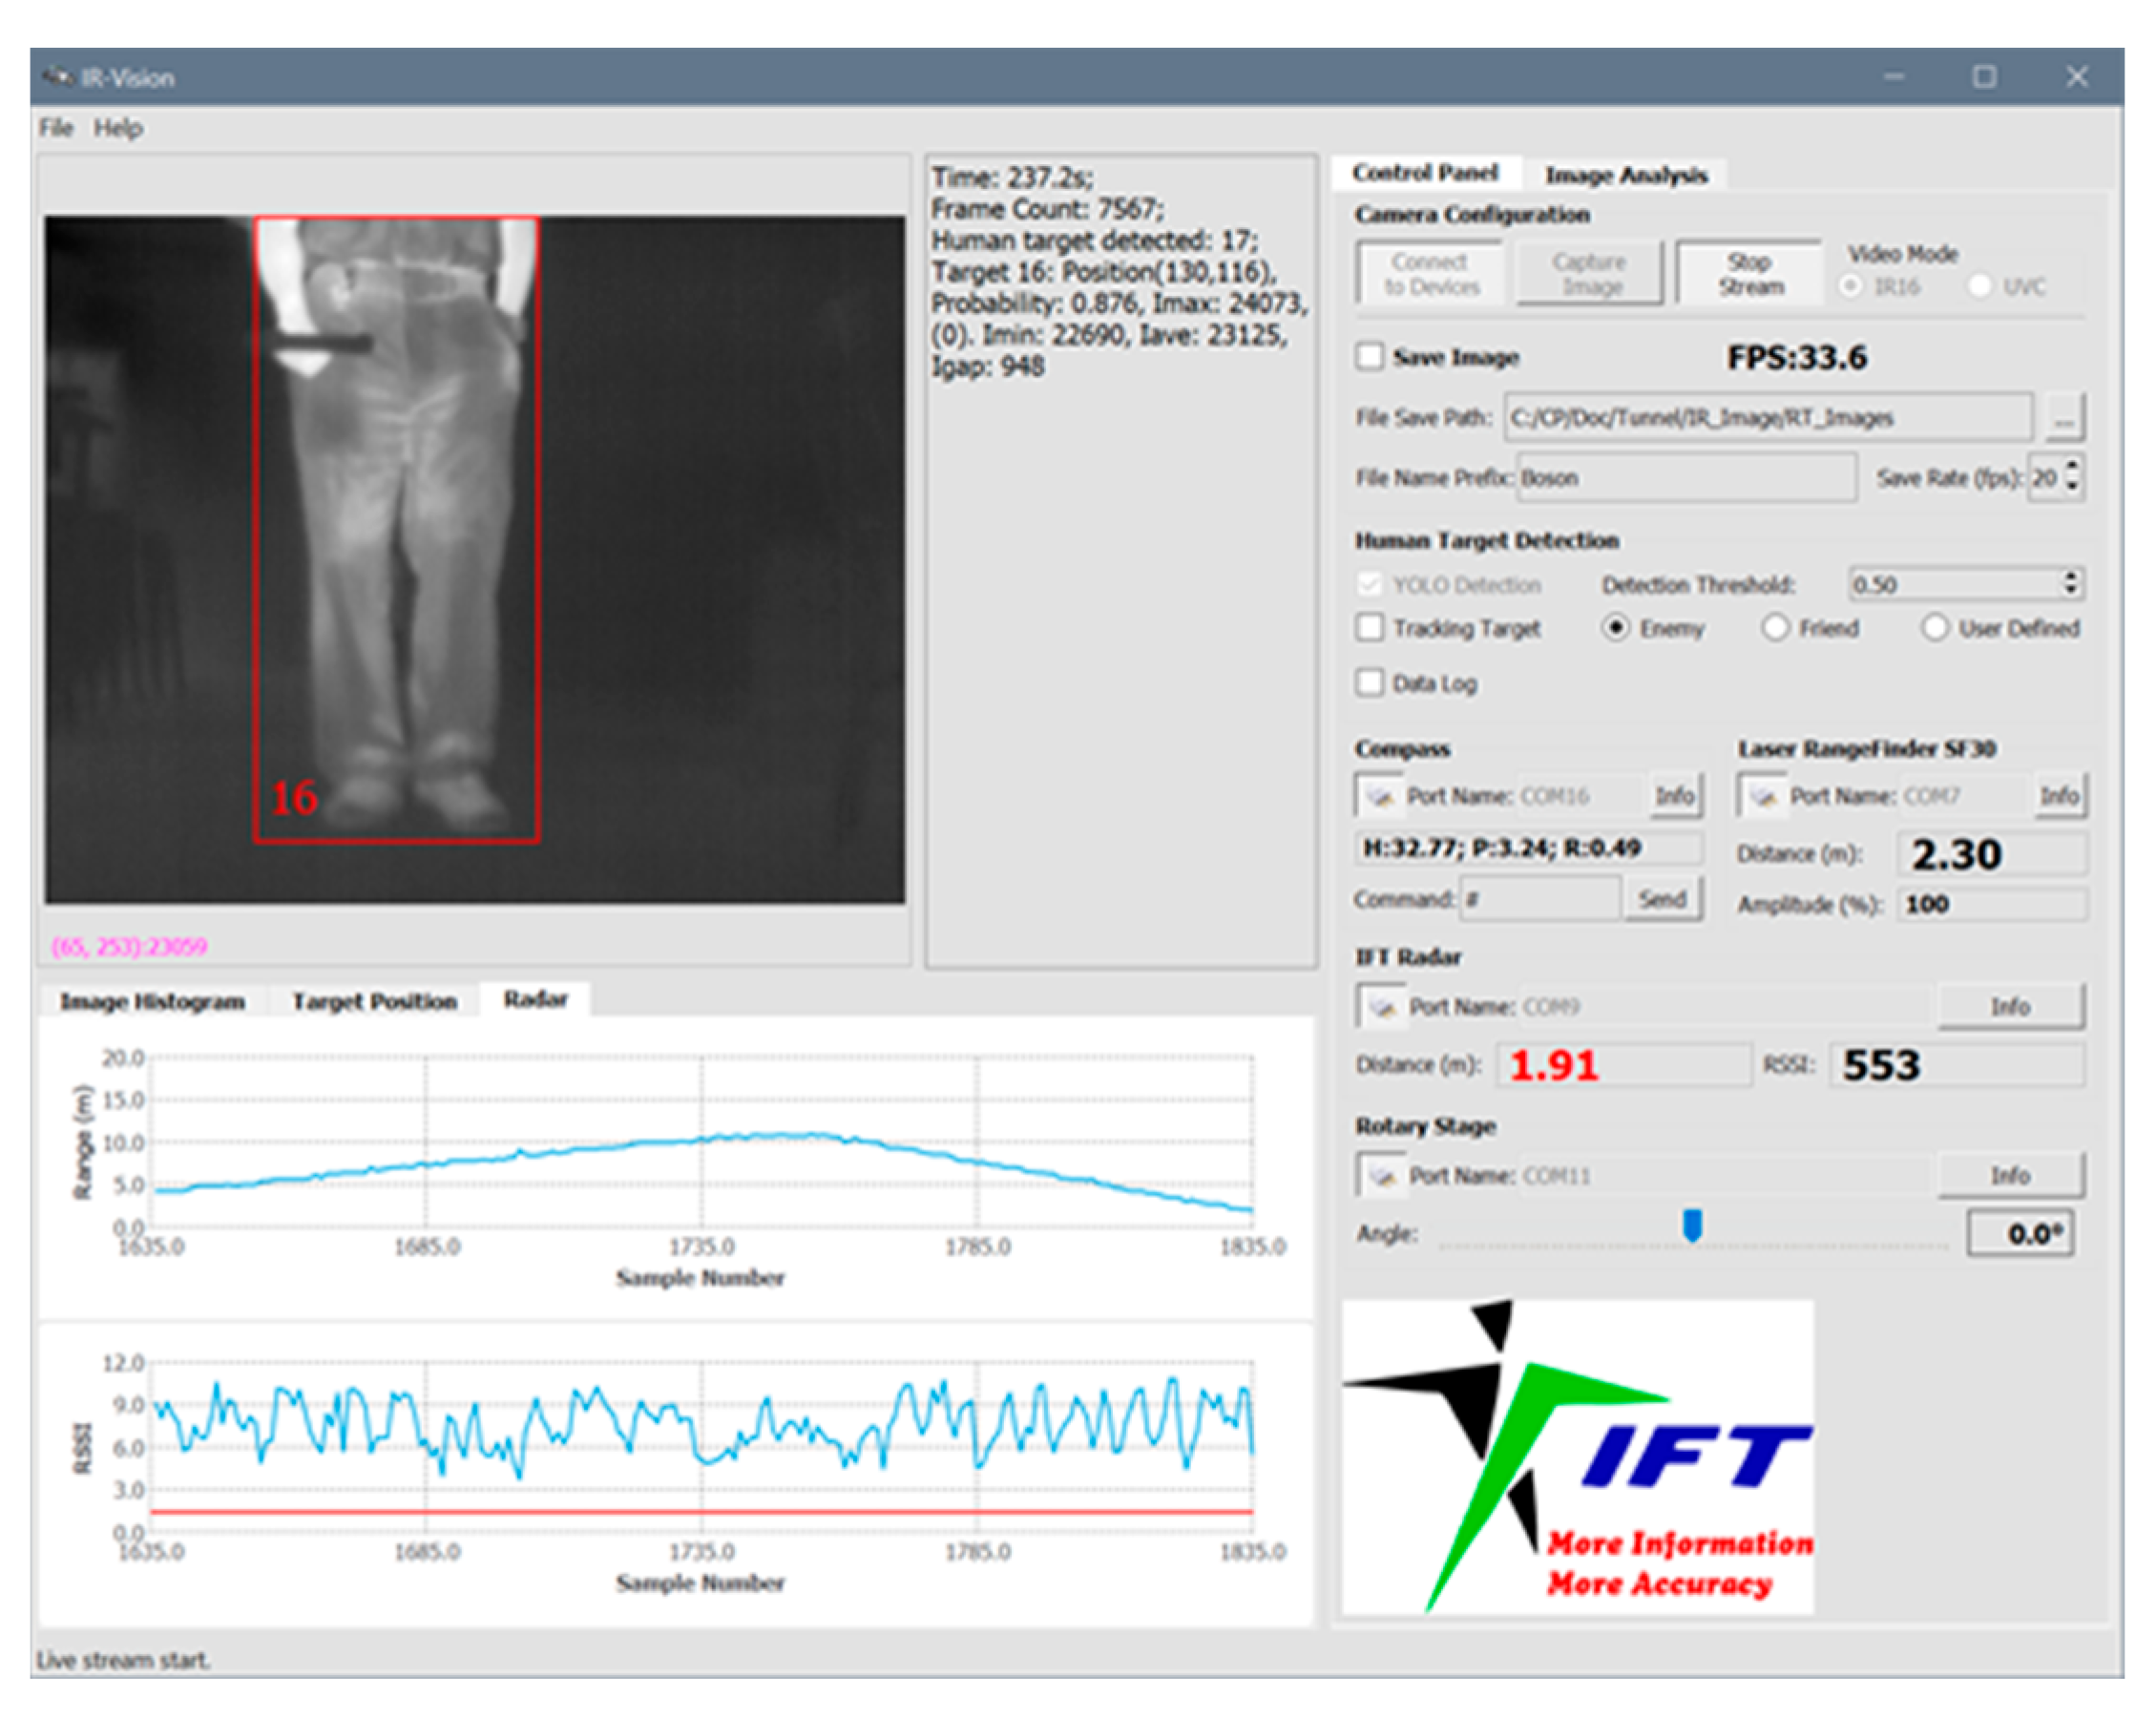Enable the Save Image checkbox
This screenshot has height=1719, width=2156.
click(1369, 357)
